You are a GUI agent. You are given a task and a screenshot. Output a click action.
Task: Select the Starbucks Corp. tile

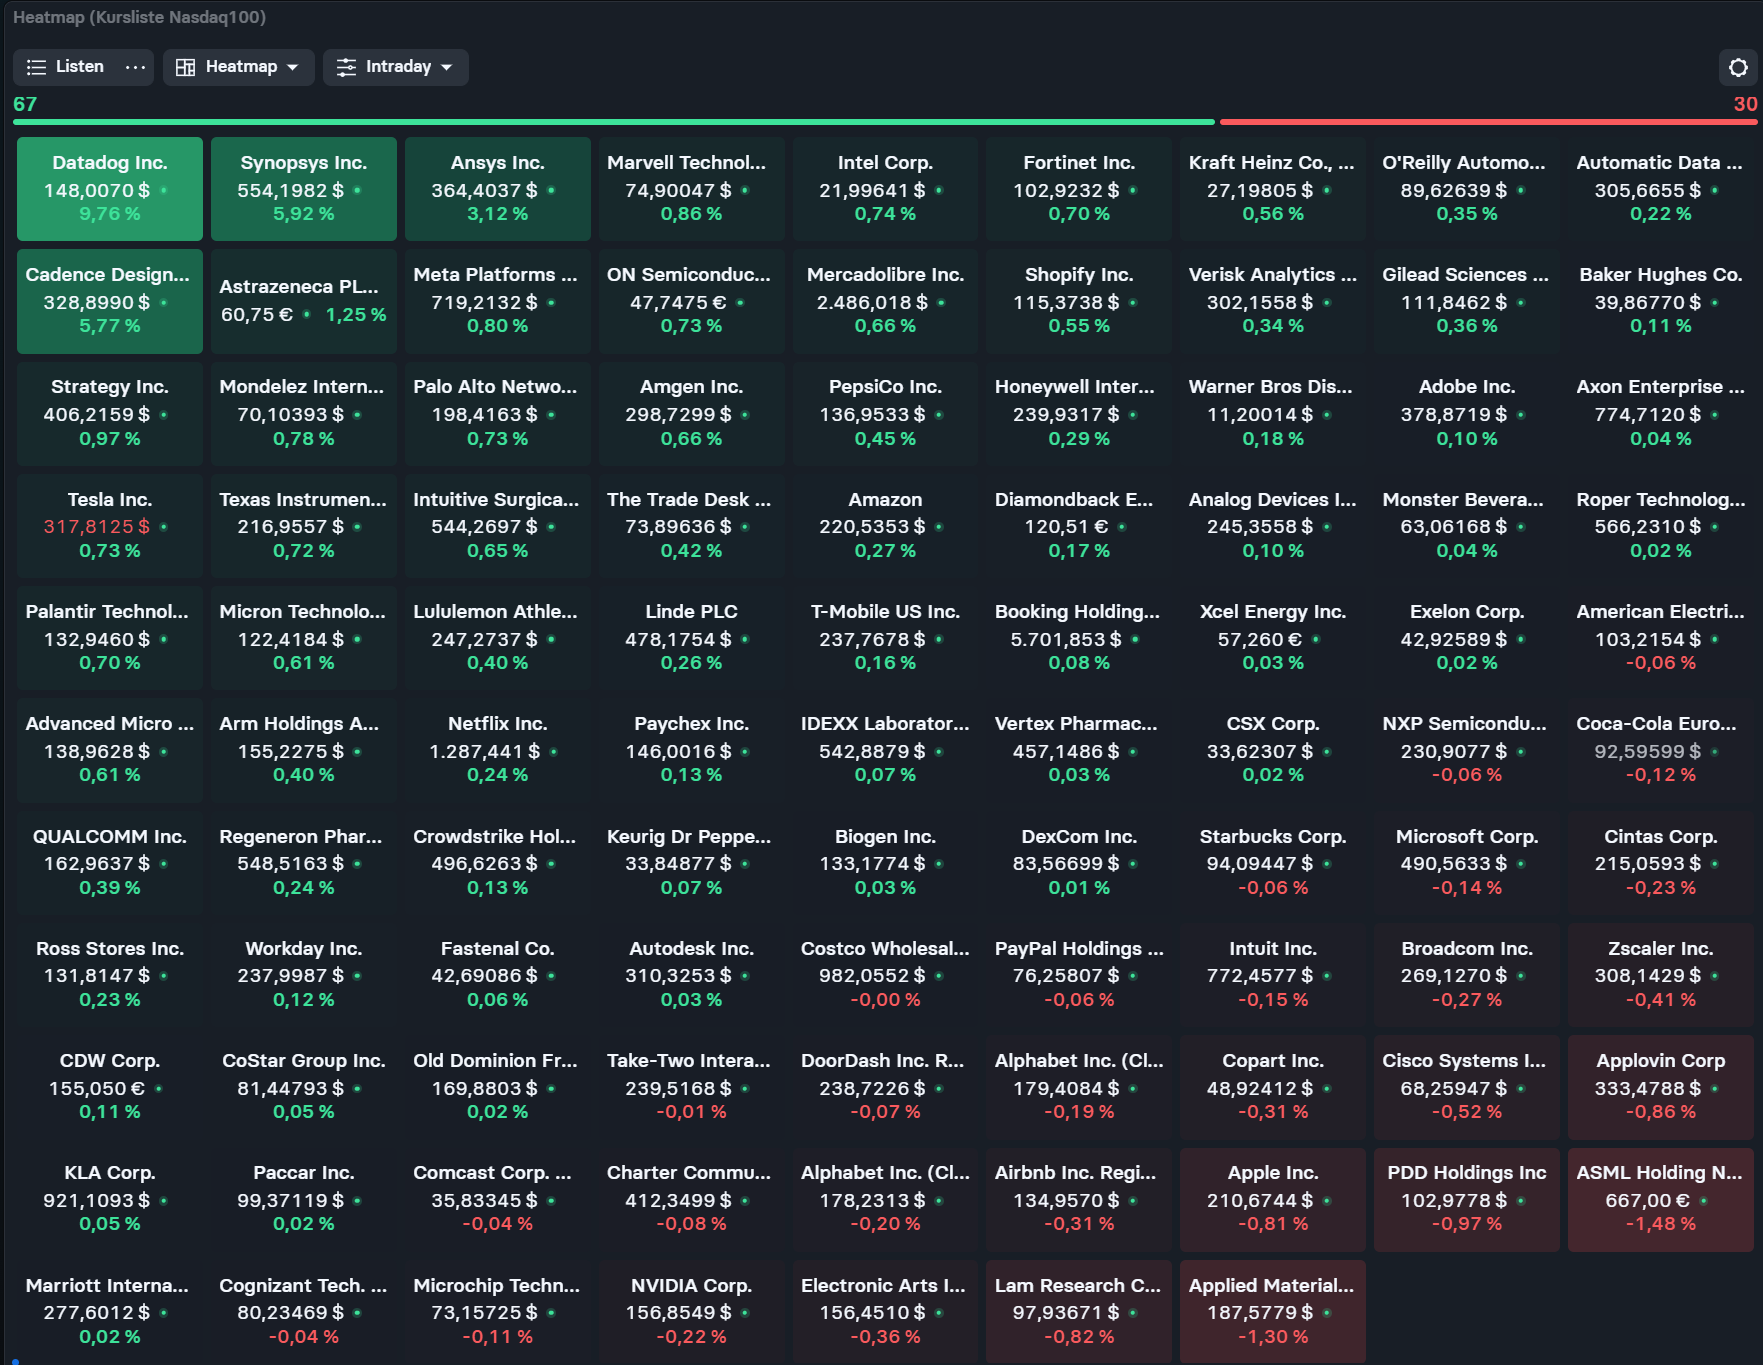1273,863
